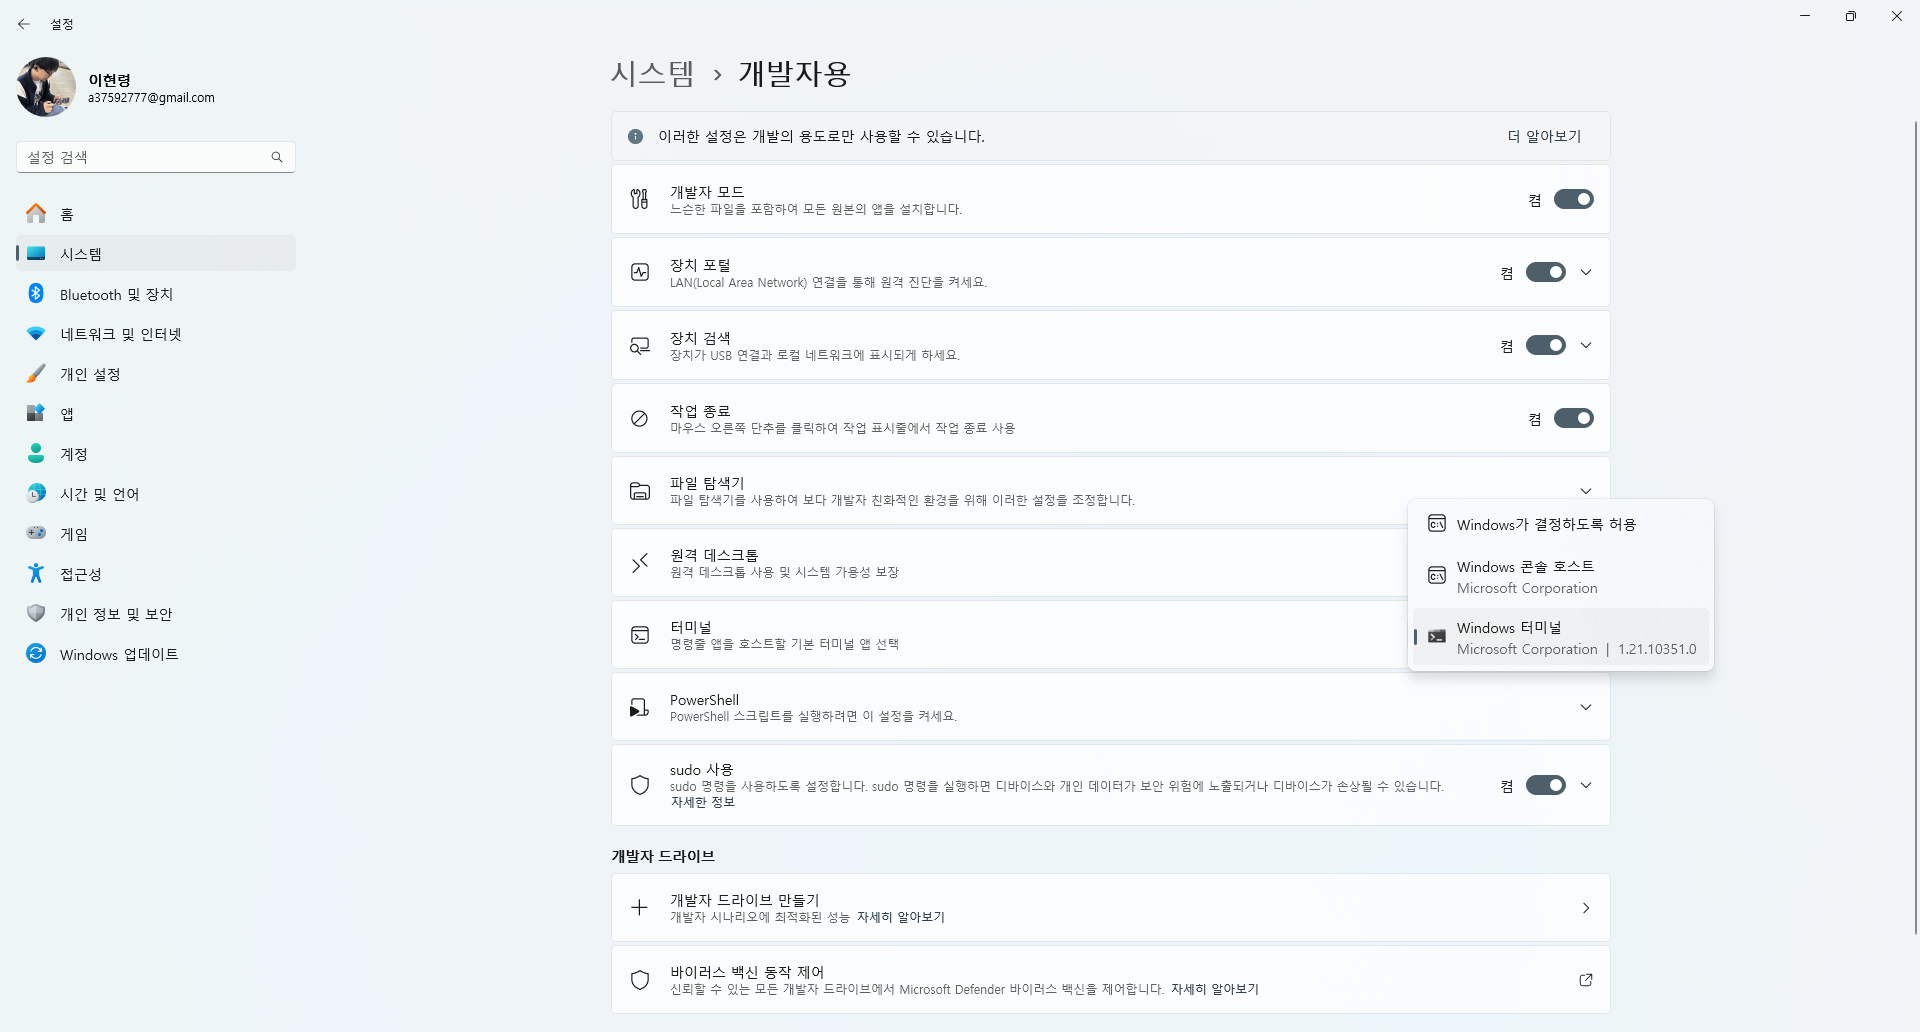Expand the 장치 포털 section
Viewport: 1920px width, 1032px height.
pyautogui.click(x=1586, y=272)
